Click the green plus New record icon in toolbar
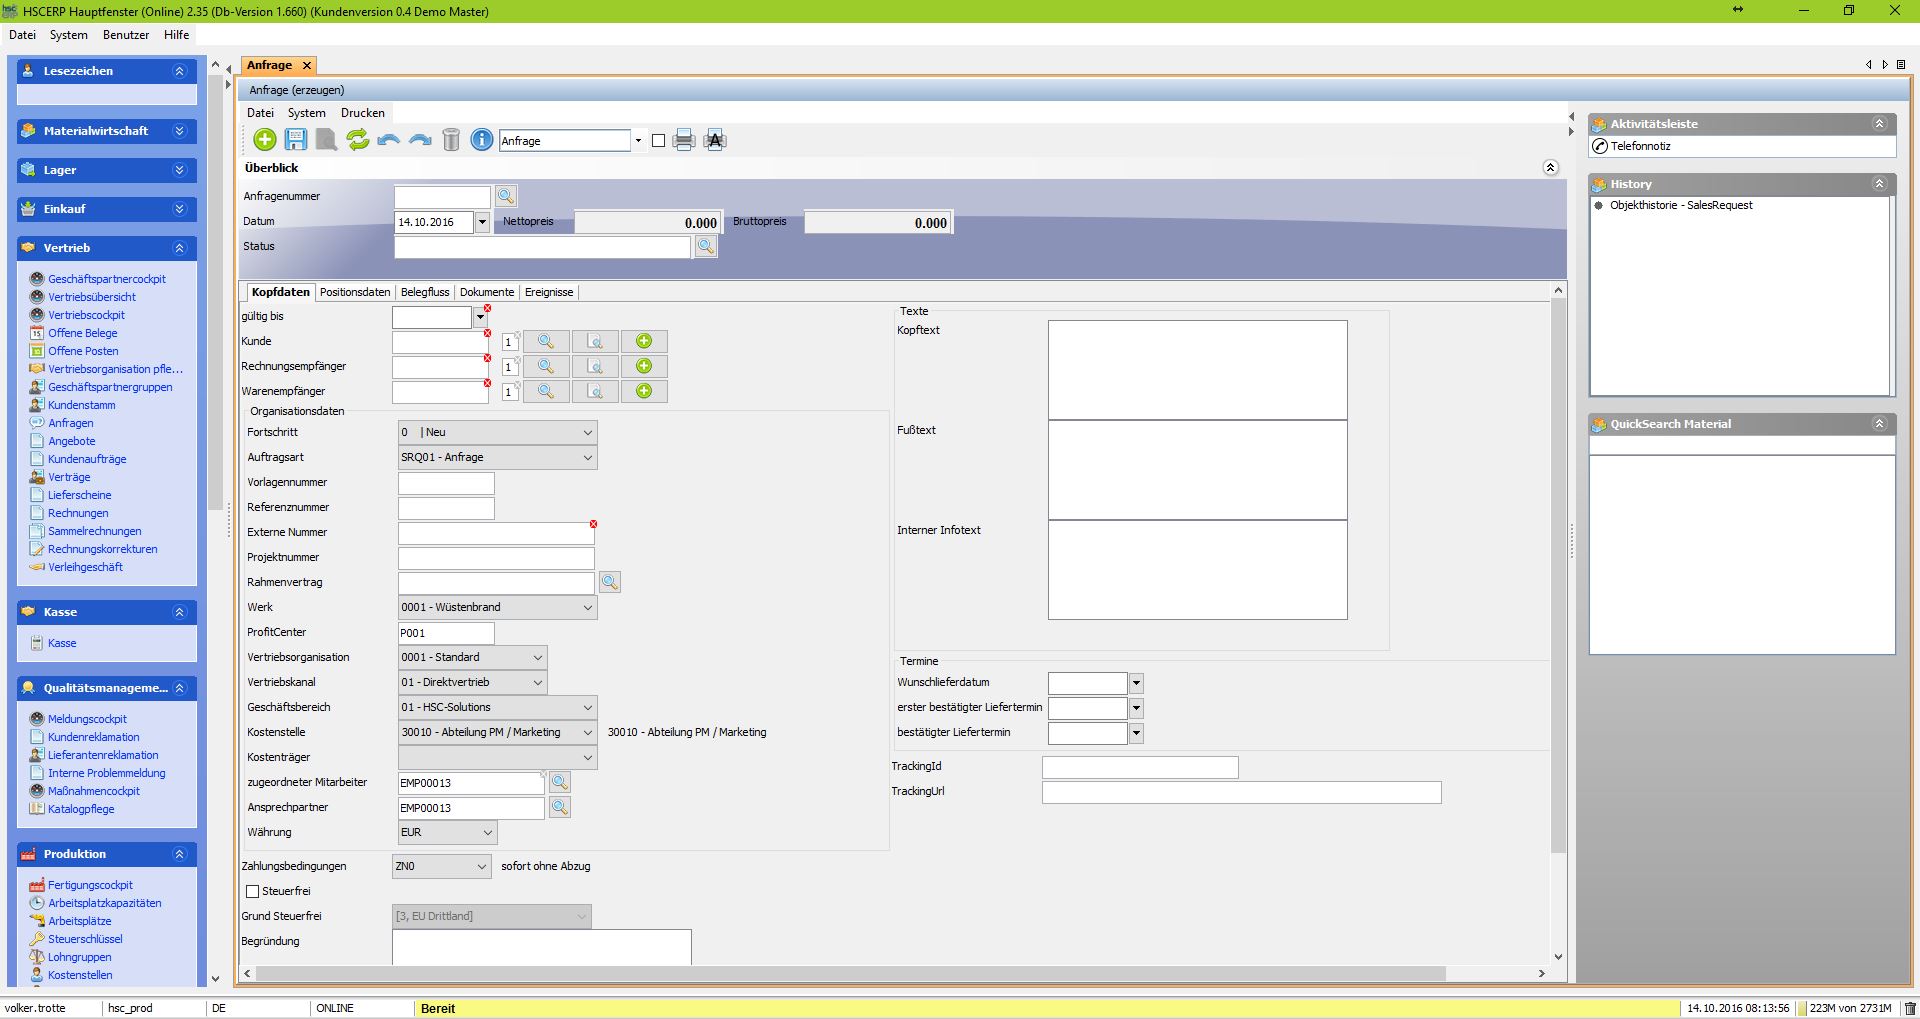1920x1019 pixels. tap(265, 140)
